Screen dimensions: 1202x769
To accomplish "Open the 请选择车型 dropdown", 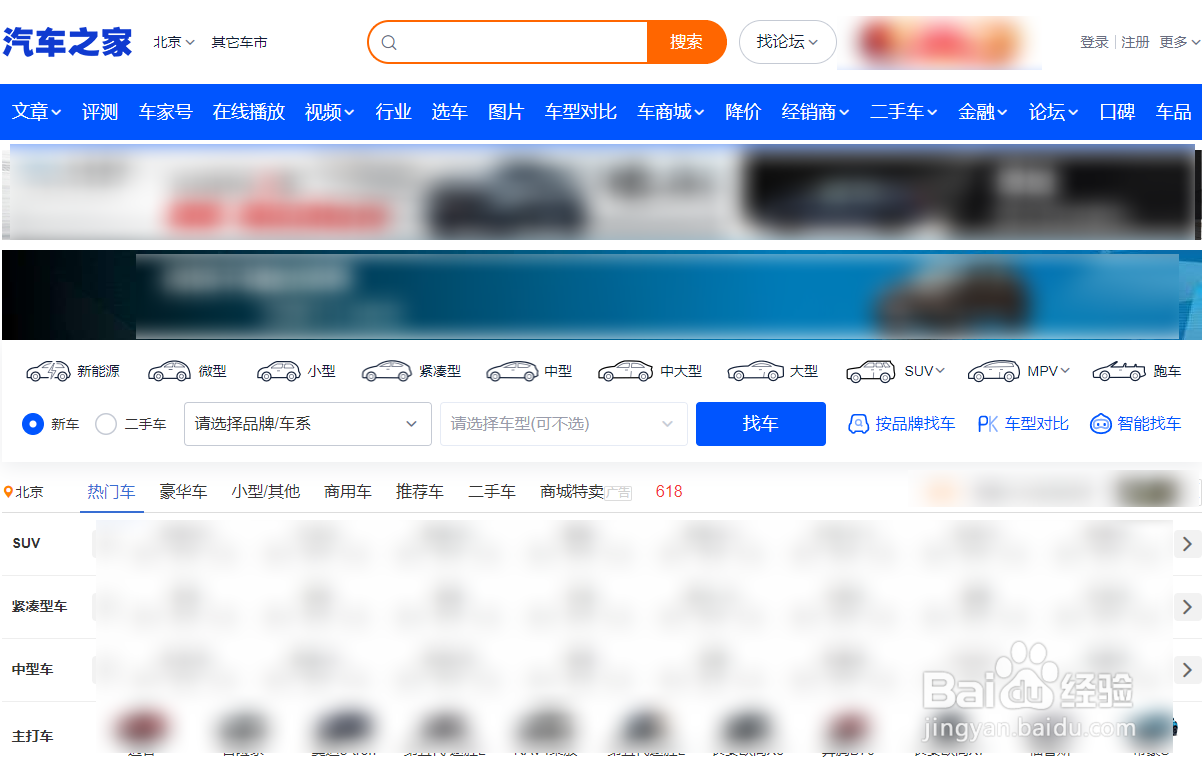I will (x=564, y=424).
